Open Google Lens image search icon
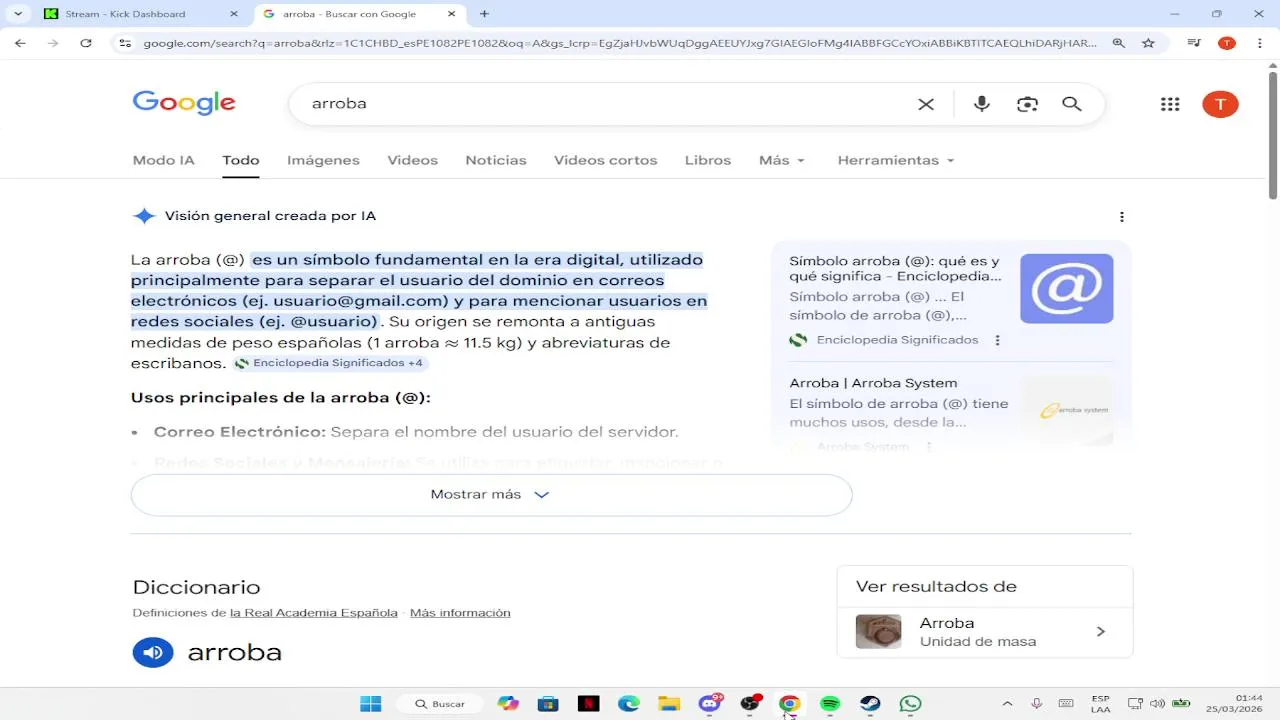The image size is (1280, 720). (x=1027, y=104)
